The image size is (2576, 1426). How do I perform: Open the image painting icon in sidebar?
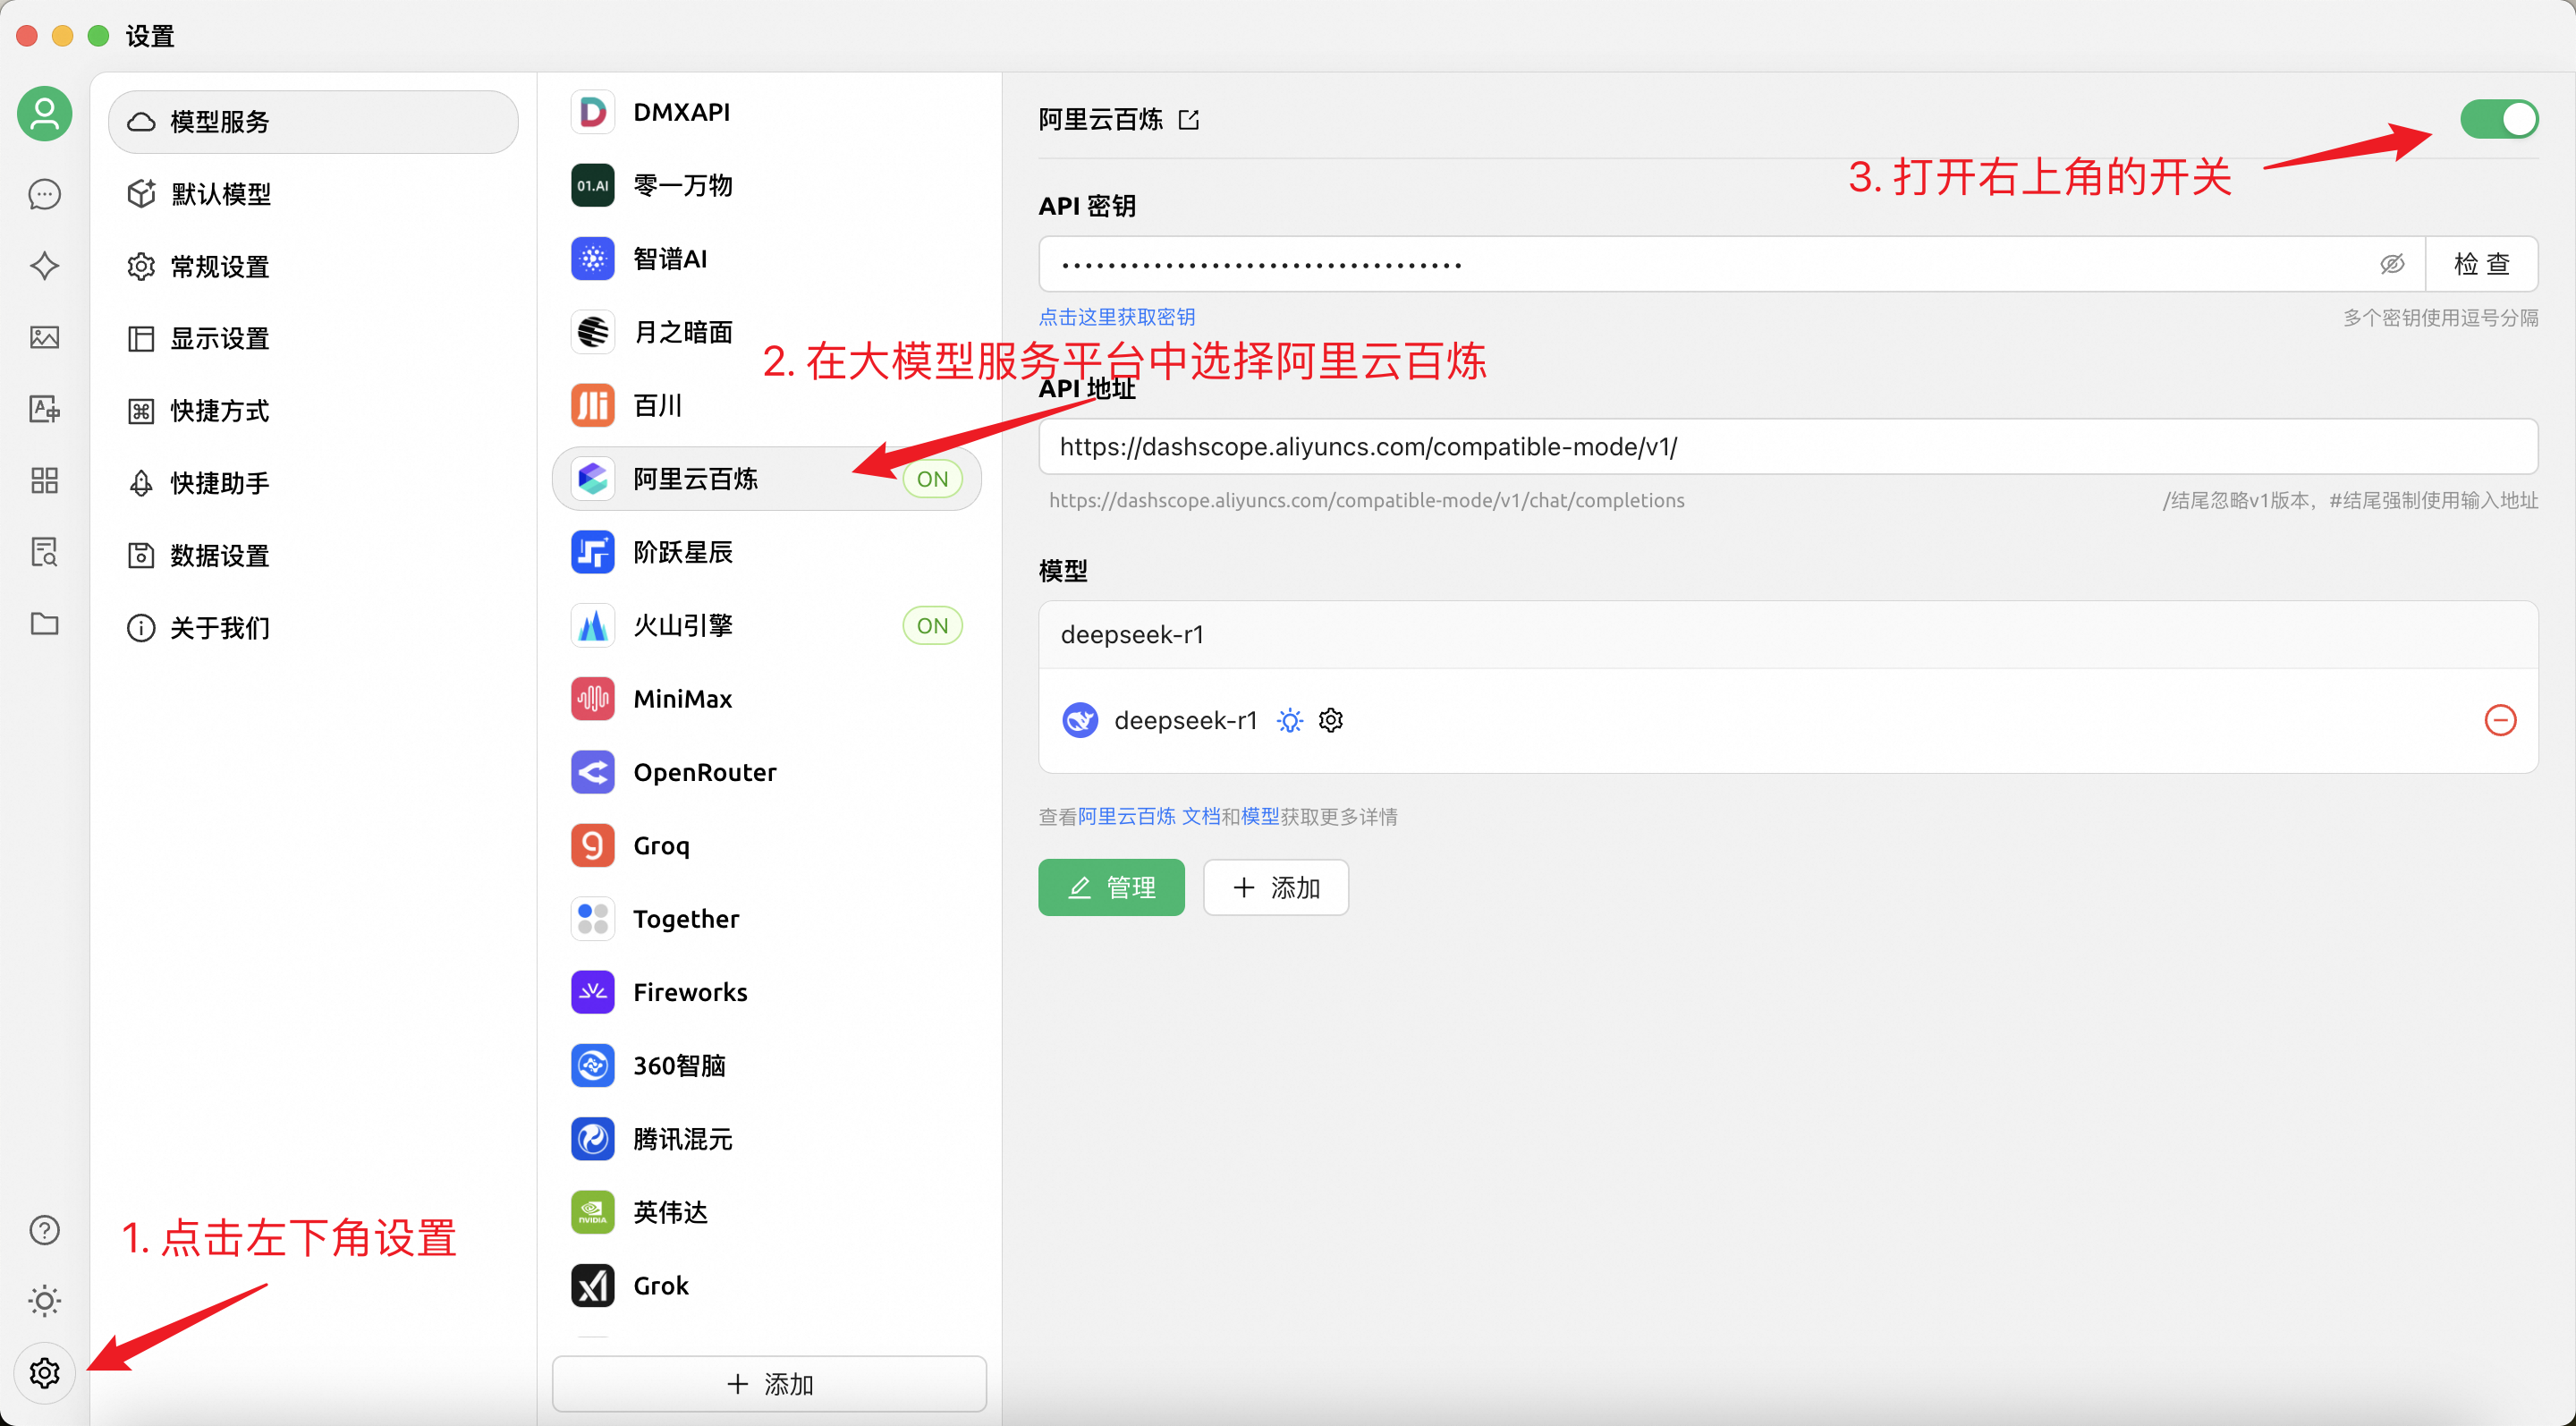pyautogui.click(x=44, y=337)
